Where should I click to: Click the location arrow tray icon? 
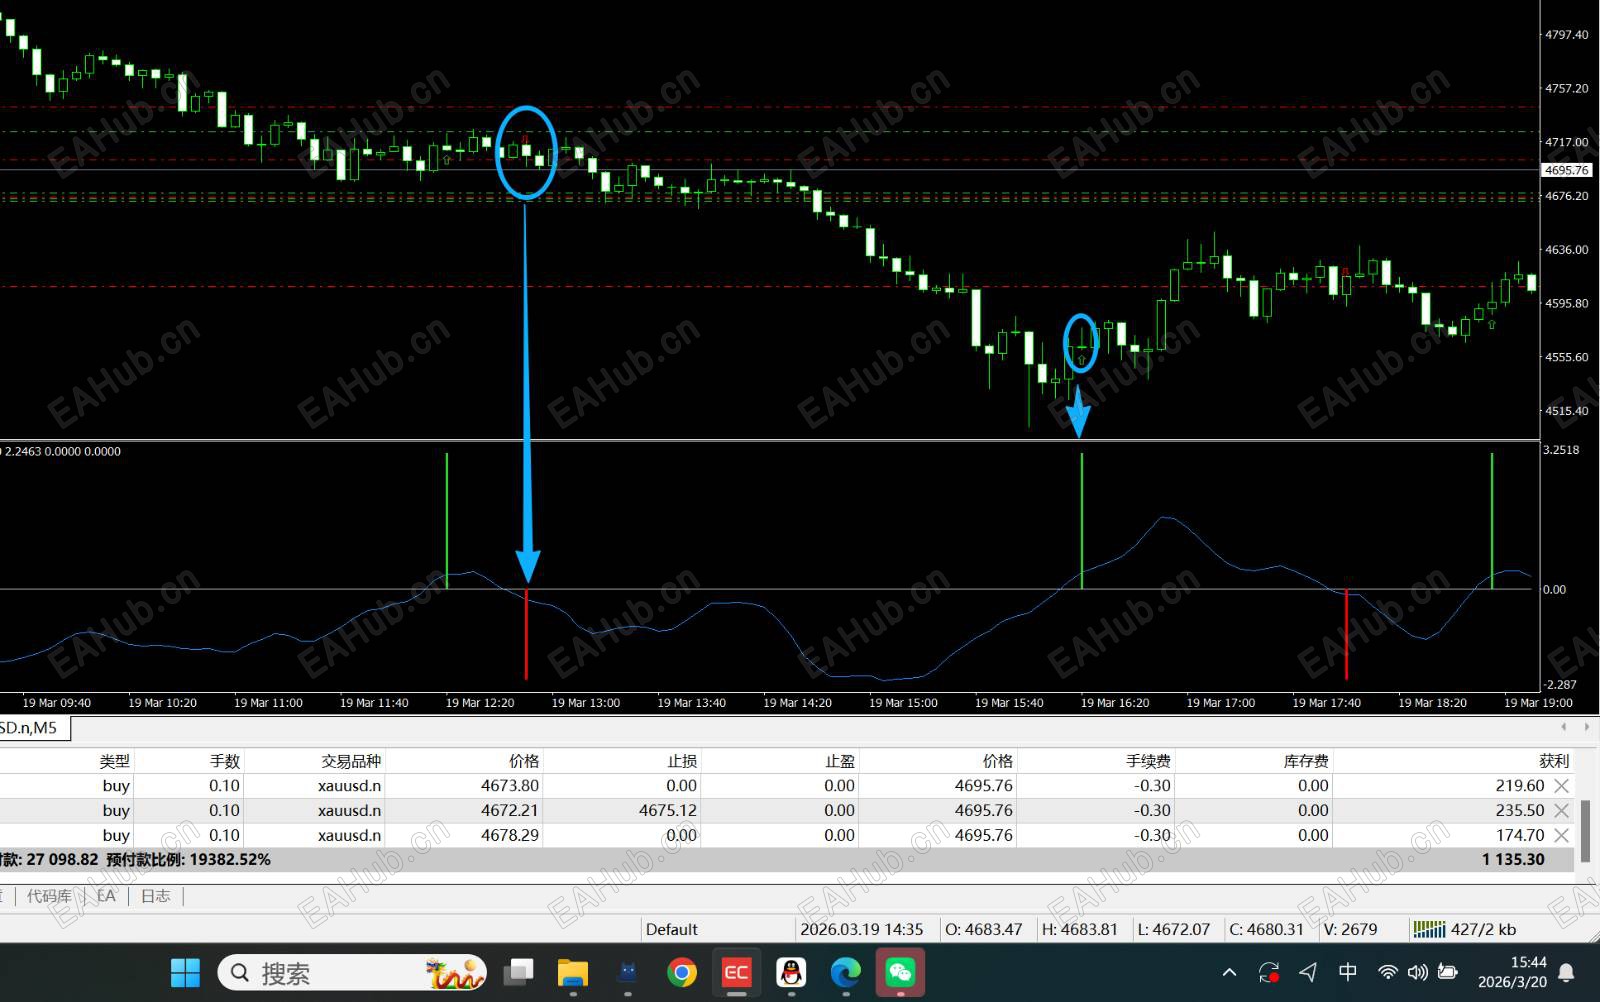[1308, 972]
